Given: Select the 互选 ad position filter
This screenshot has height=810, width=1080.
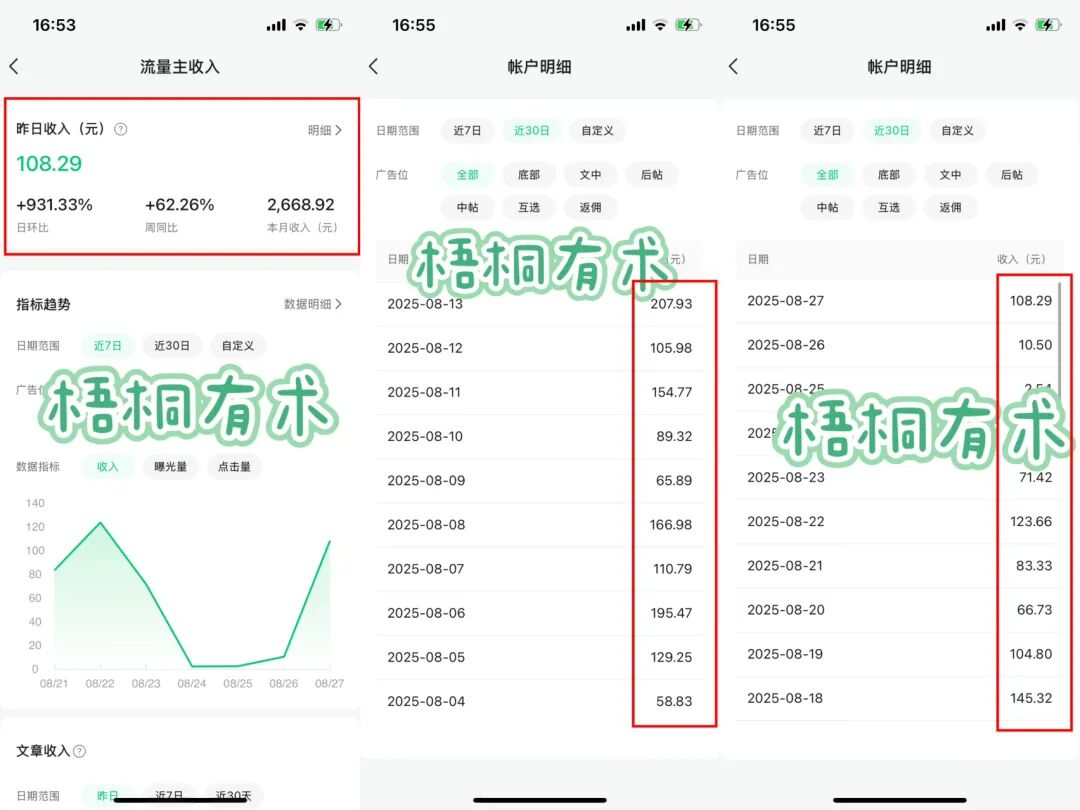Looking at the screenshot, I should tap(529, 207).
